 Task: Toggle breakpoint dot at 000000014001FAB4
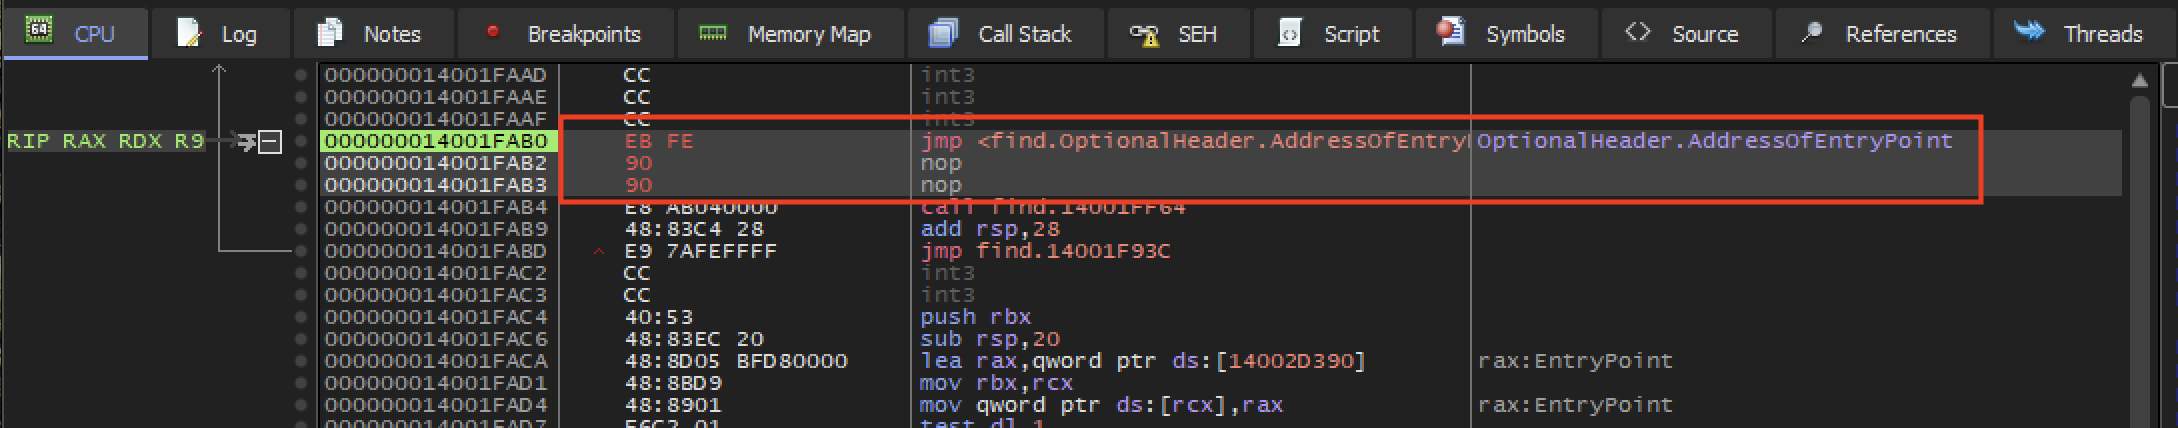tap(301, 207)
